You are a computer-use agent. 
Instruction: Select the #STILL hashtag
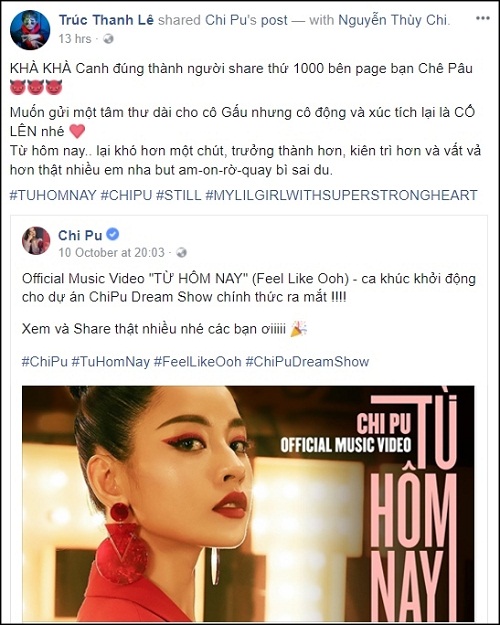click(178, 195)
